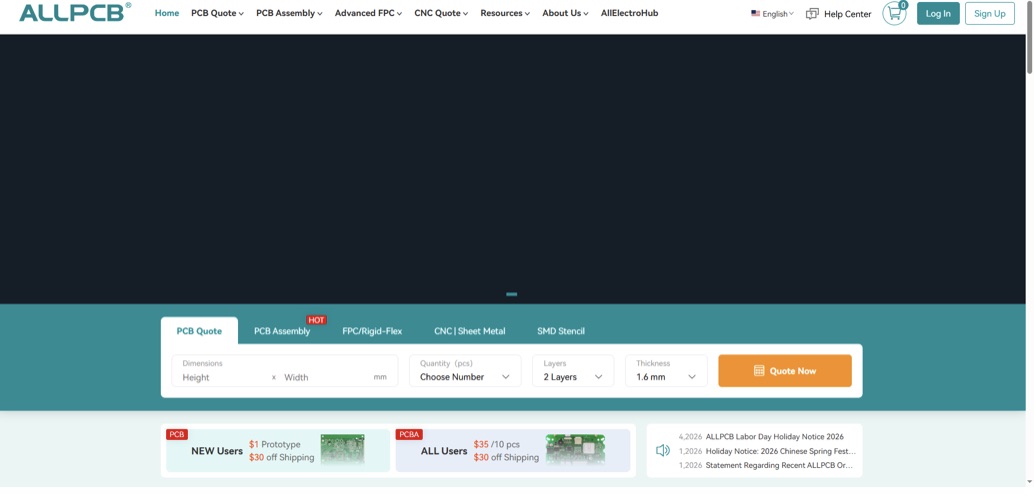Click the red PCB promo badge
Viewport: 1034px width, 496px height.
pos(177,434)
